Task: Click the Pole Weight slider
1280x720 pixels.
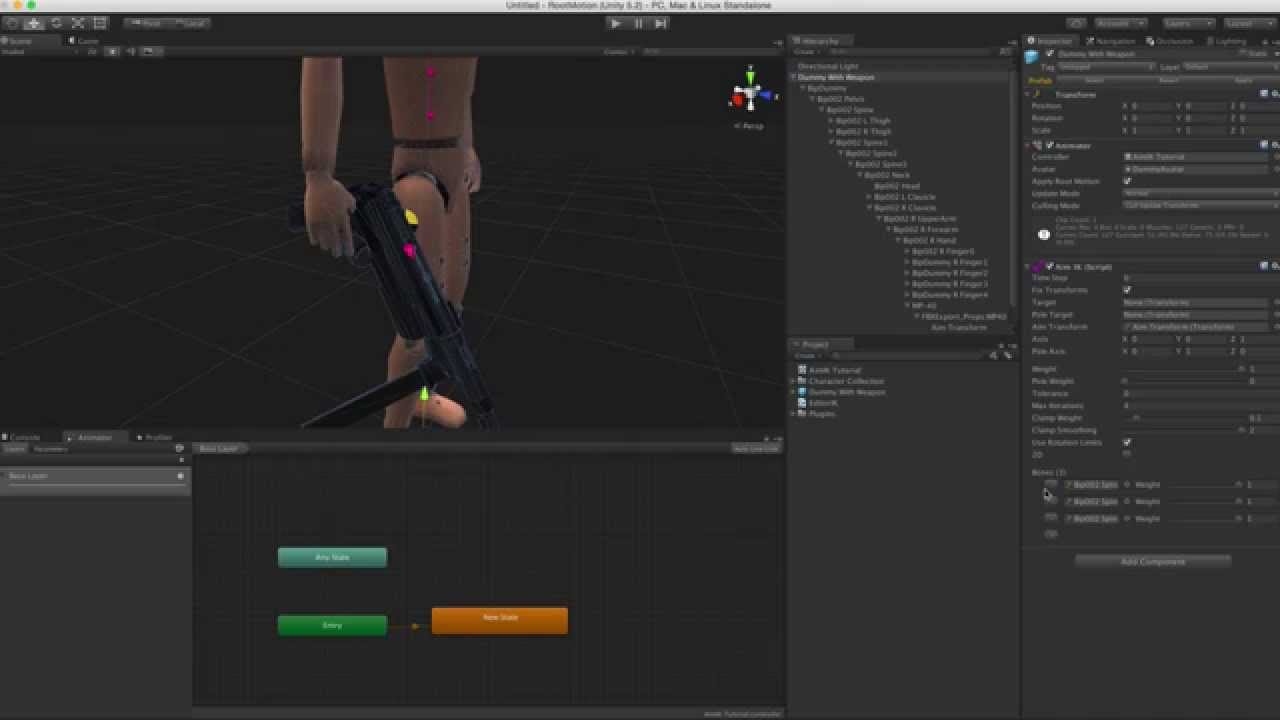Action: (1183, 381)
